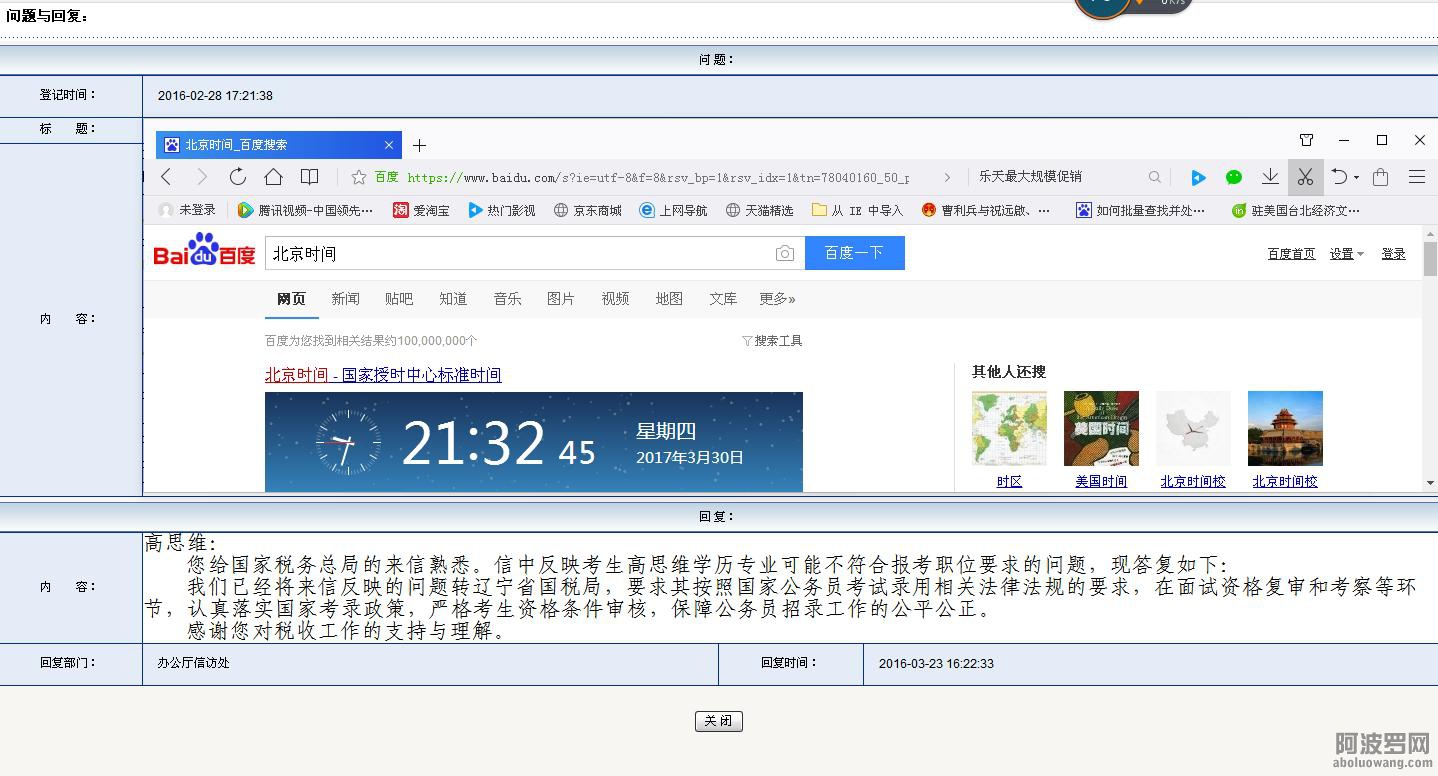
Task: Click the search magnifier in search box
Action: 1155,177
